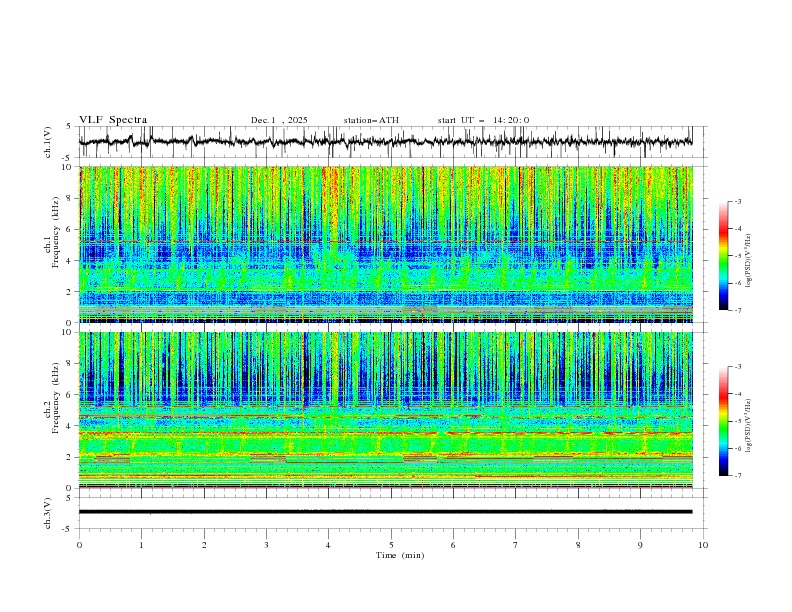
Task: Click the lower "log(PSD)(V²/Hz)" colorbar label
Action: click(x=749, y=425)
